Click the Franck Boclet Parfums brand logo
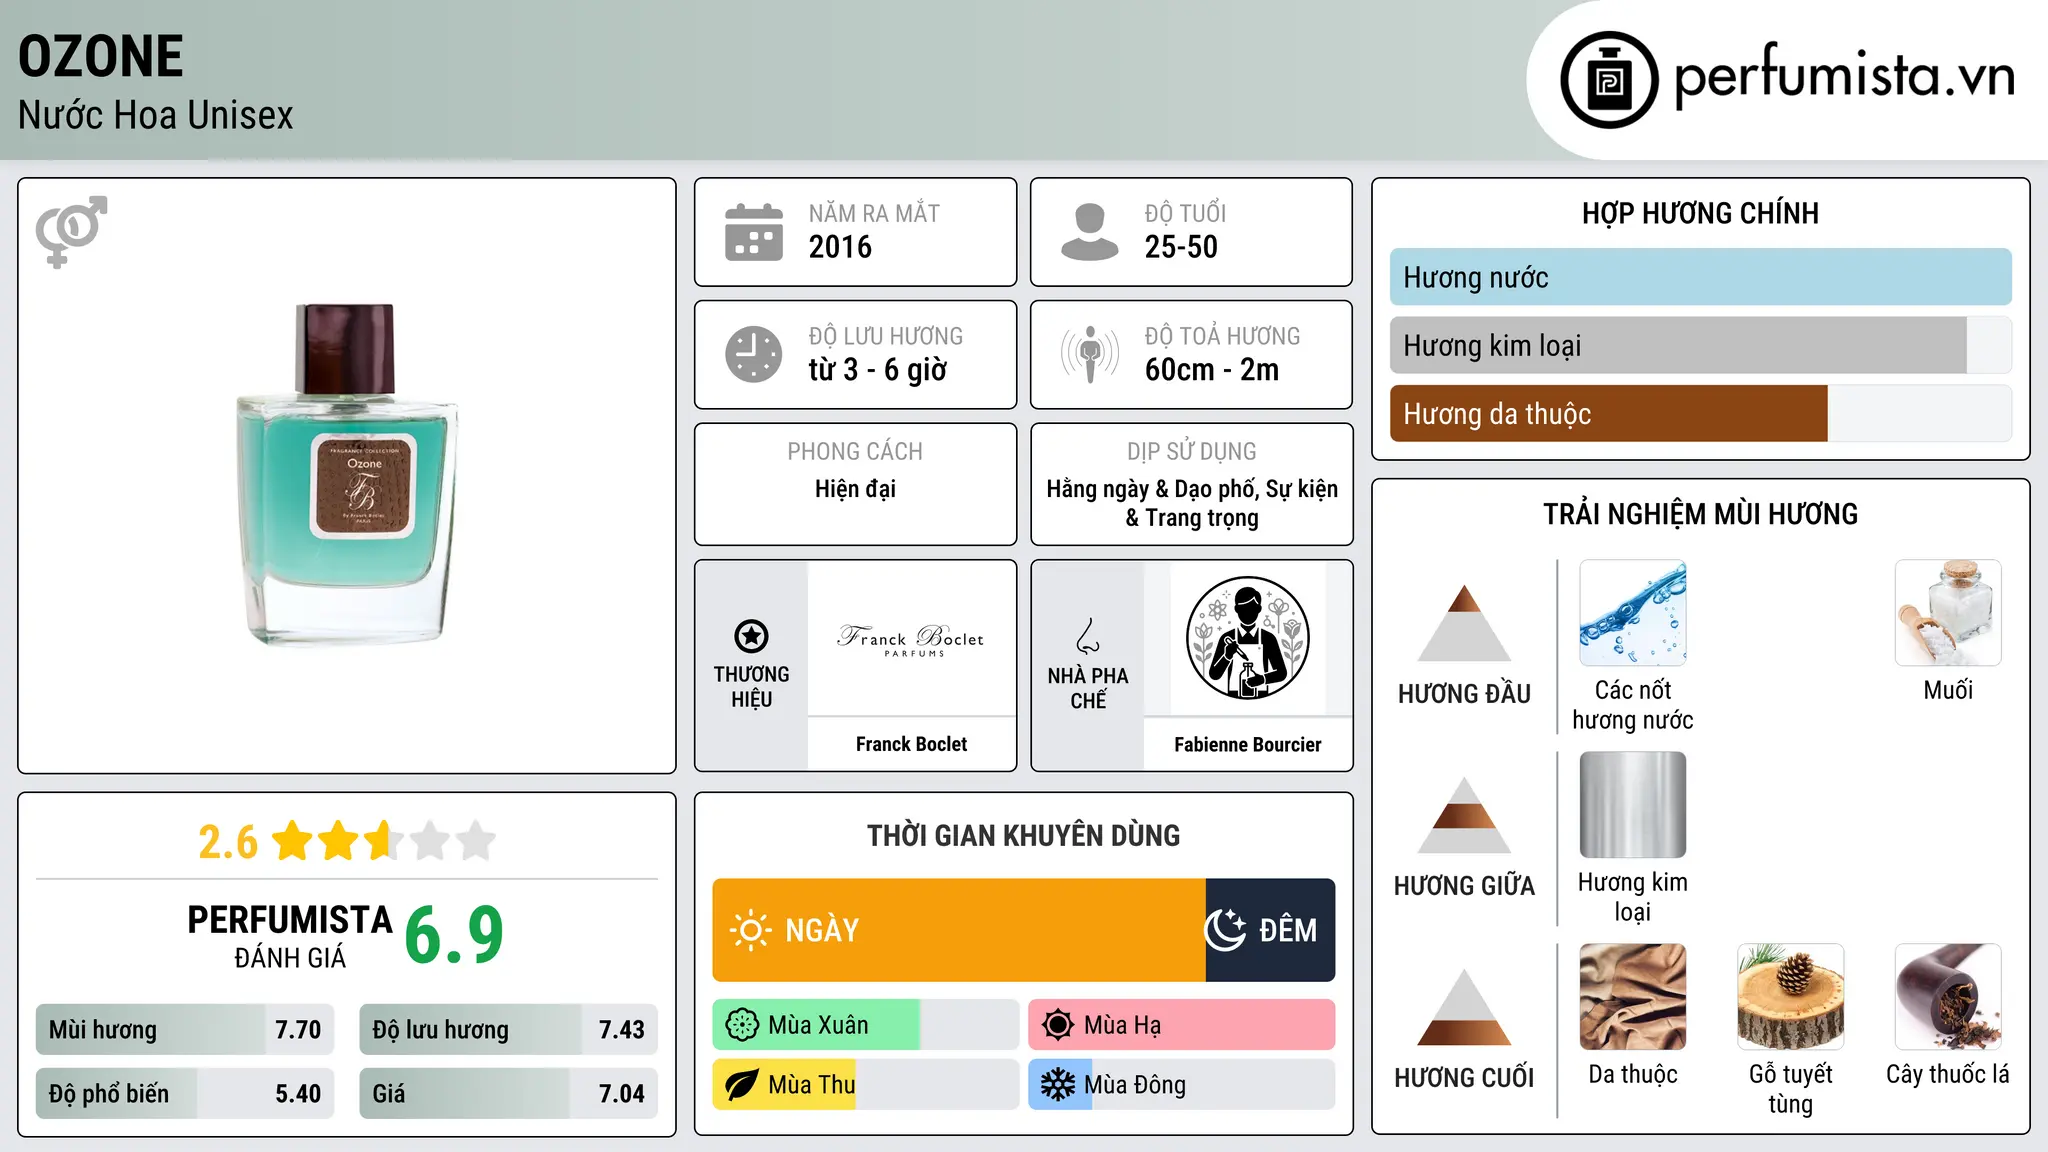Screen dimensions: 2048x1152 point(911,639)
